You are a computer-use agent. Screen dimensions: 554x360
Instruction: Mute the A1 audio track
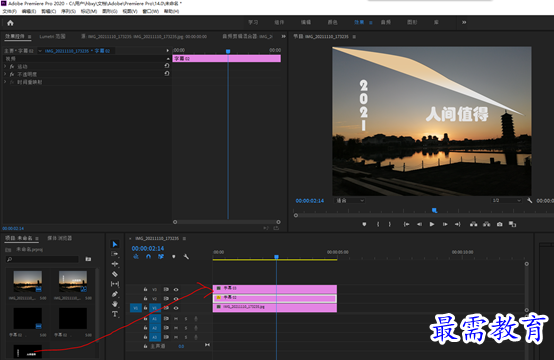176,319
